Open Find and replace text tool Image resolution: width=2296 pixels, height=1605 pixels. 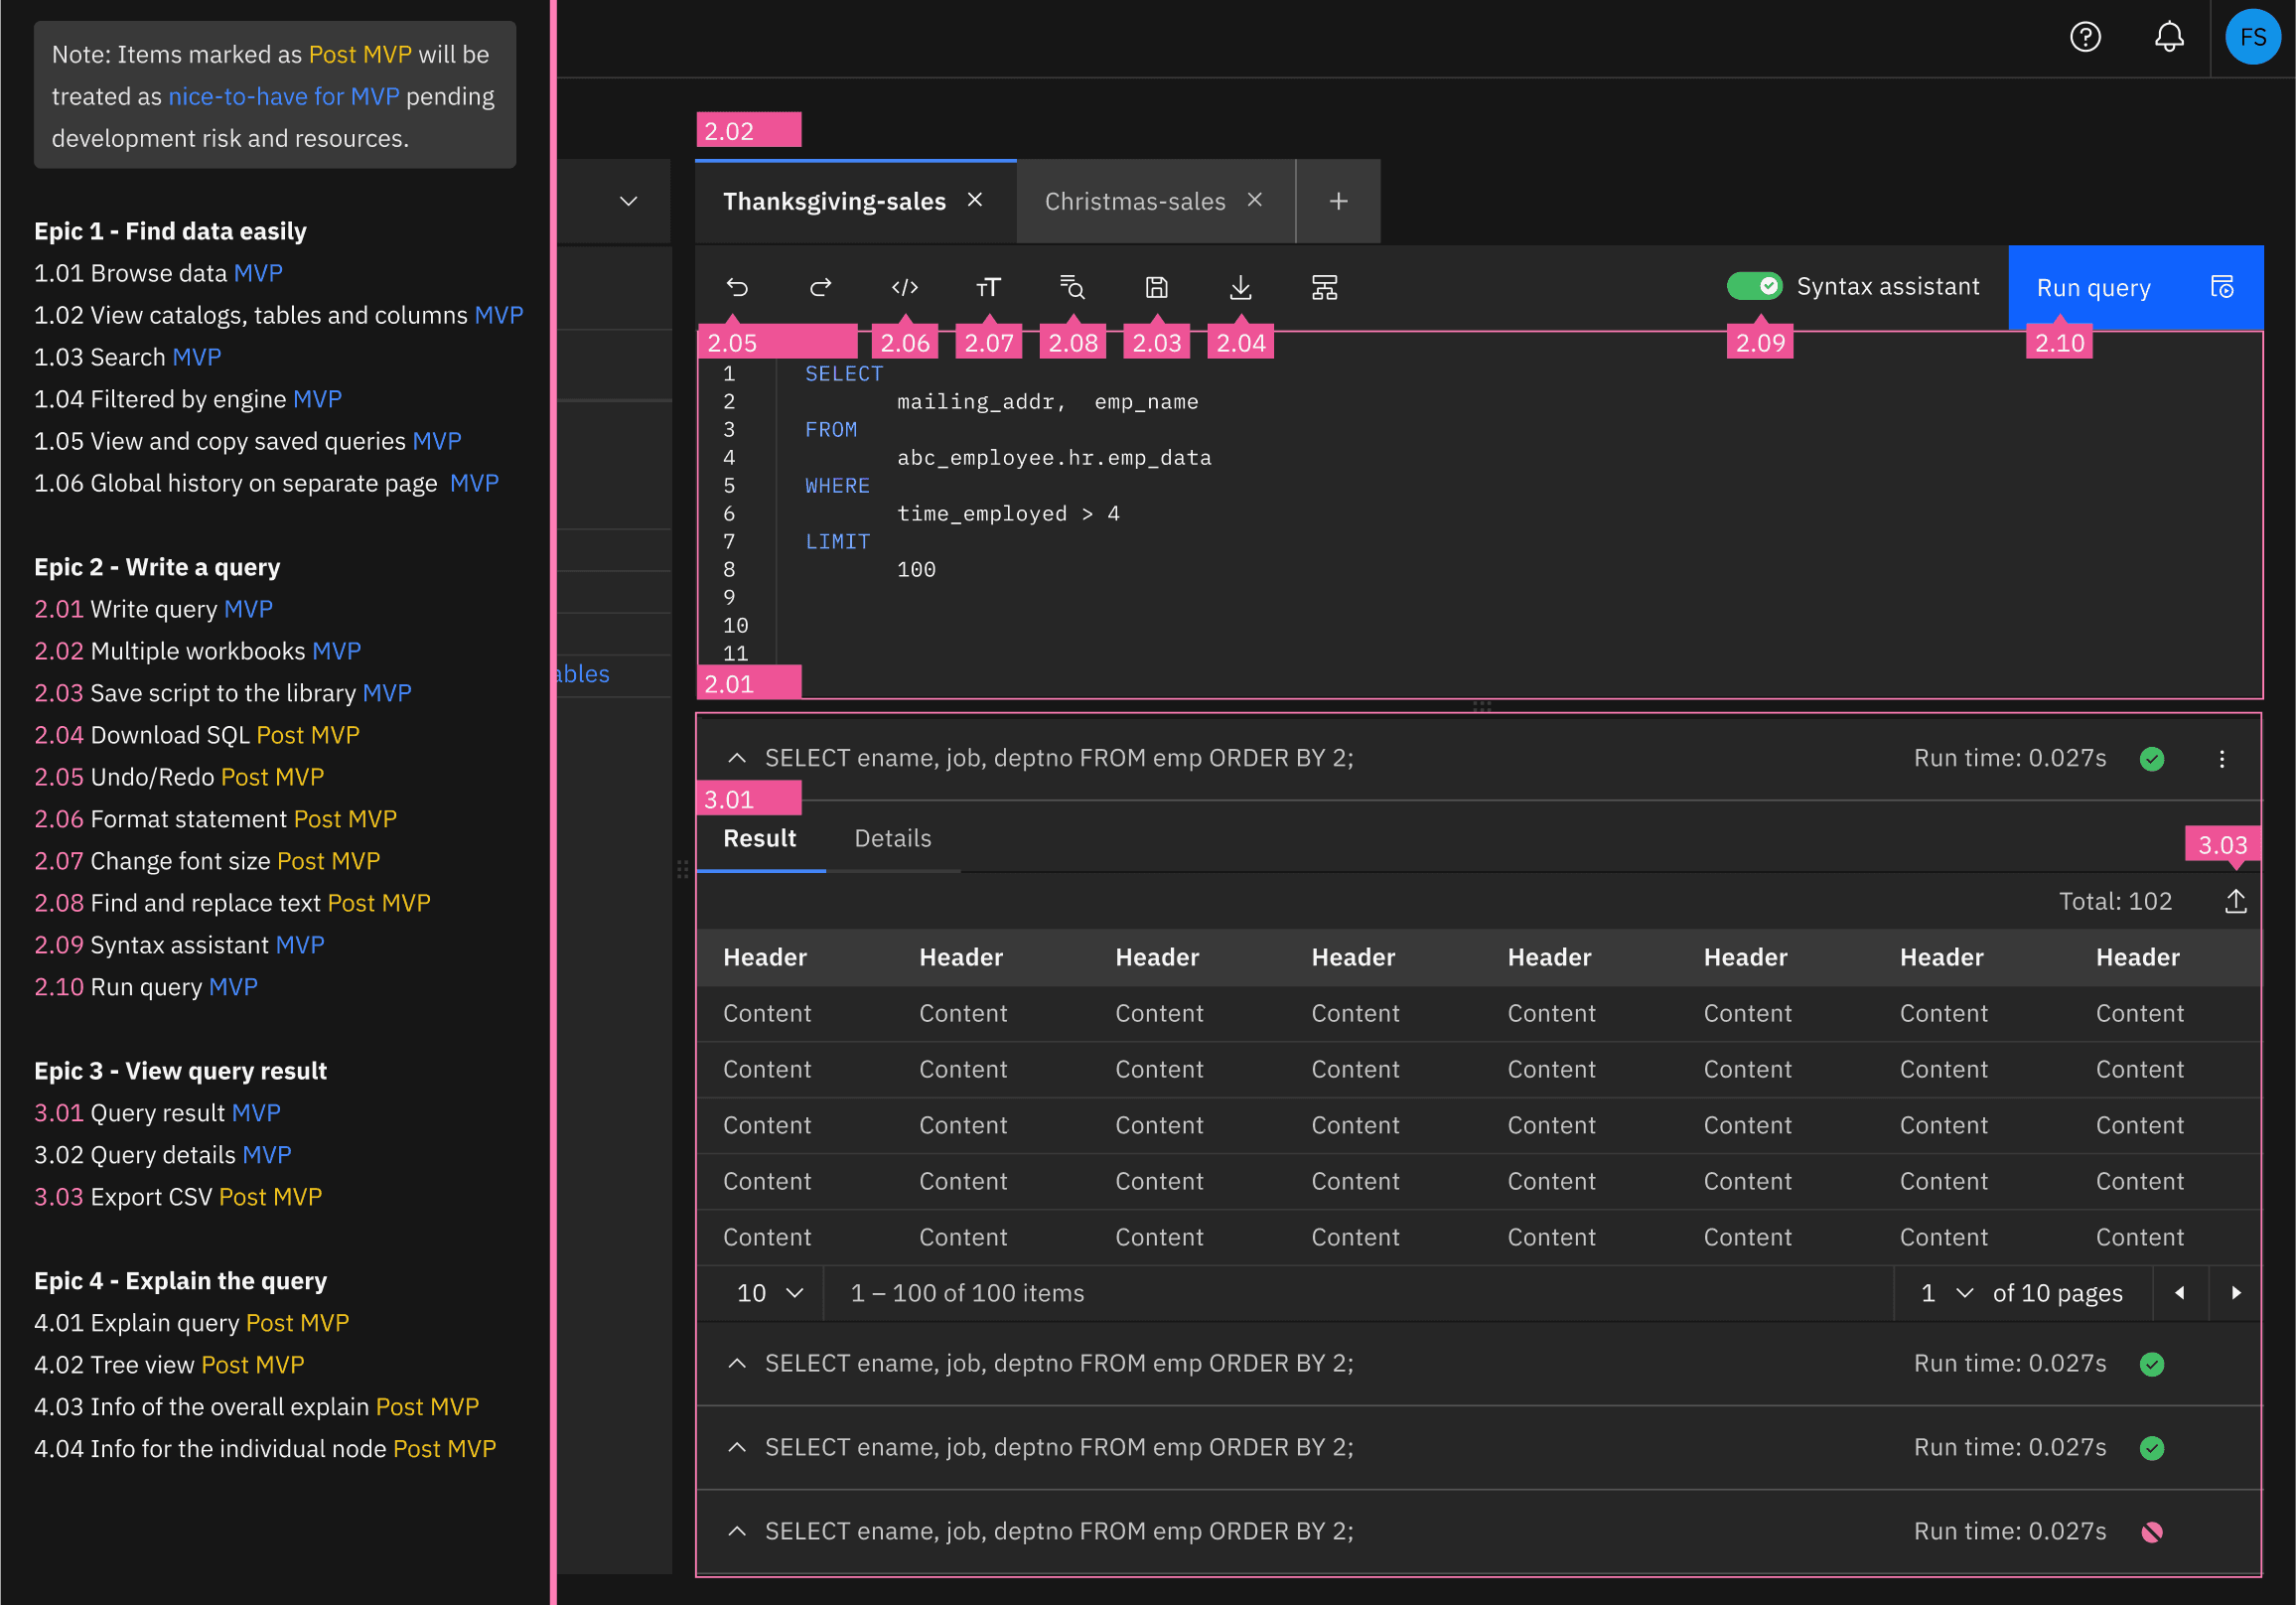pos(1072,288)
